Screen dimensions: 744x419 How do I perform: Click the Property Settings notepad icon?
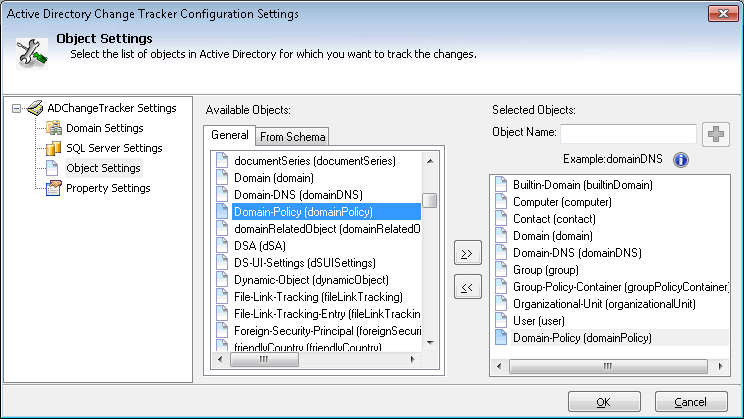(x=54, y=188)
